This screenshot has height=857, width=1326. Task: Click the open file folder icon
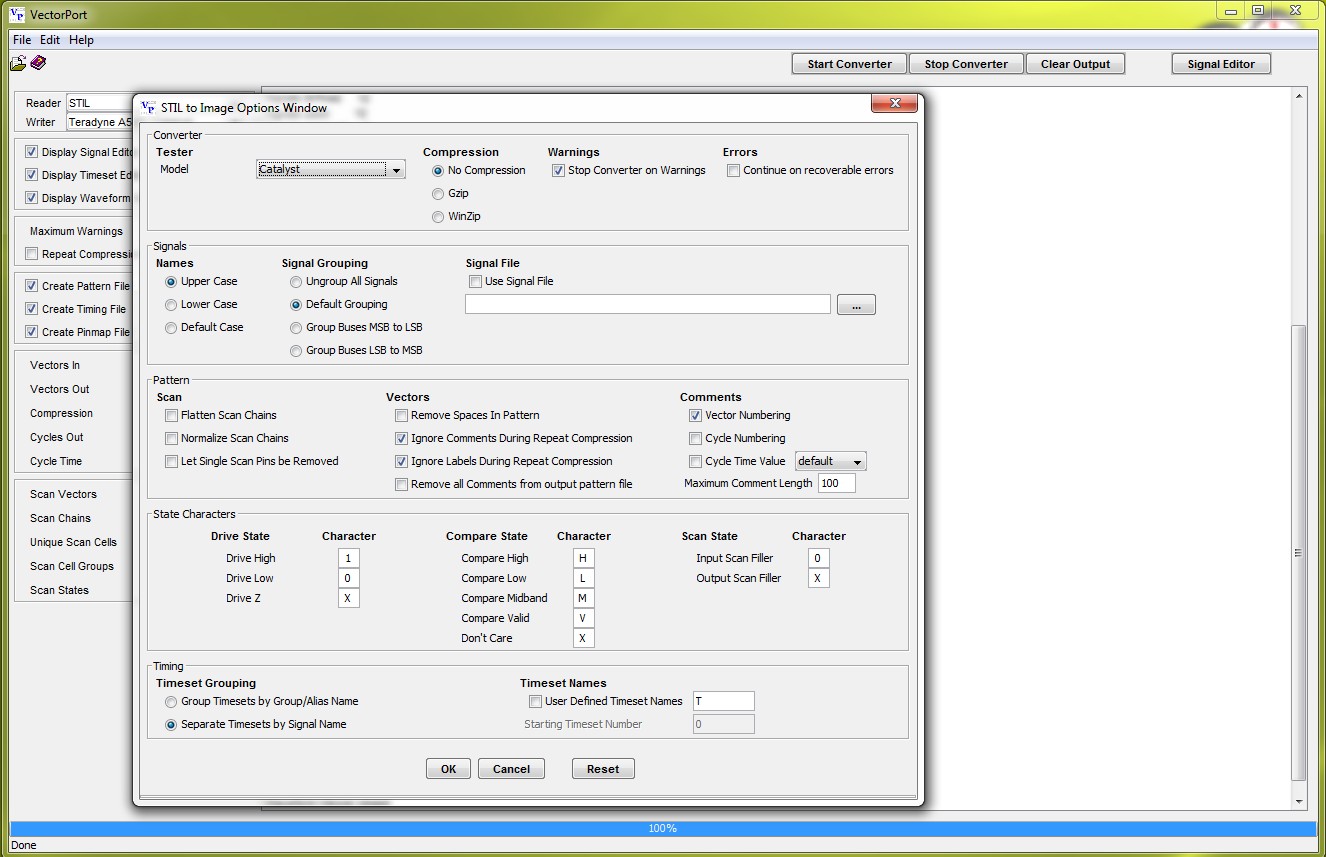pos(18,64)
